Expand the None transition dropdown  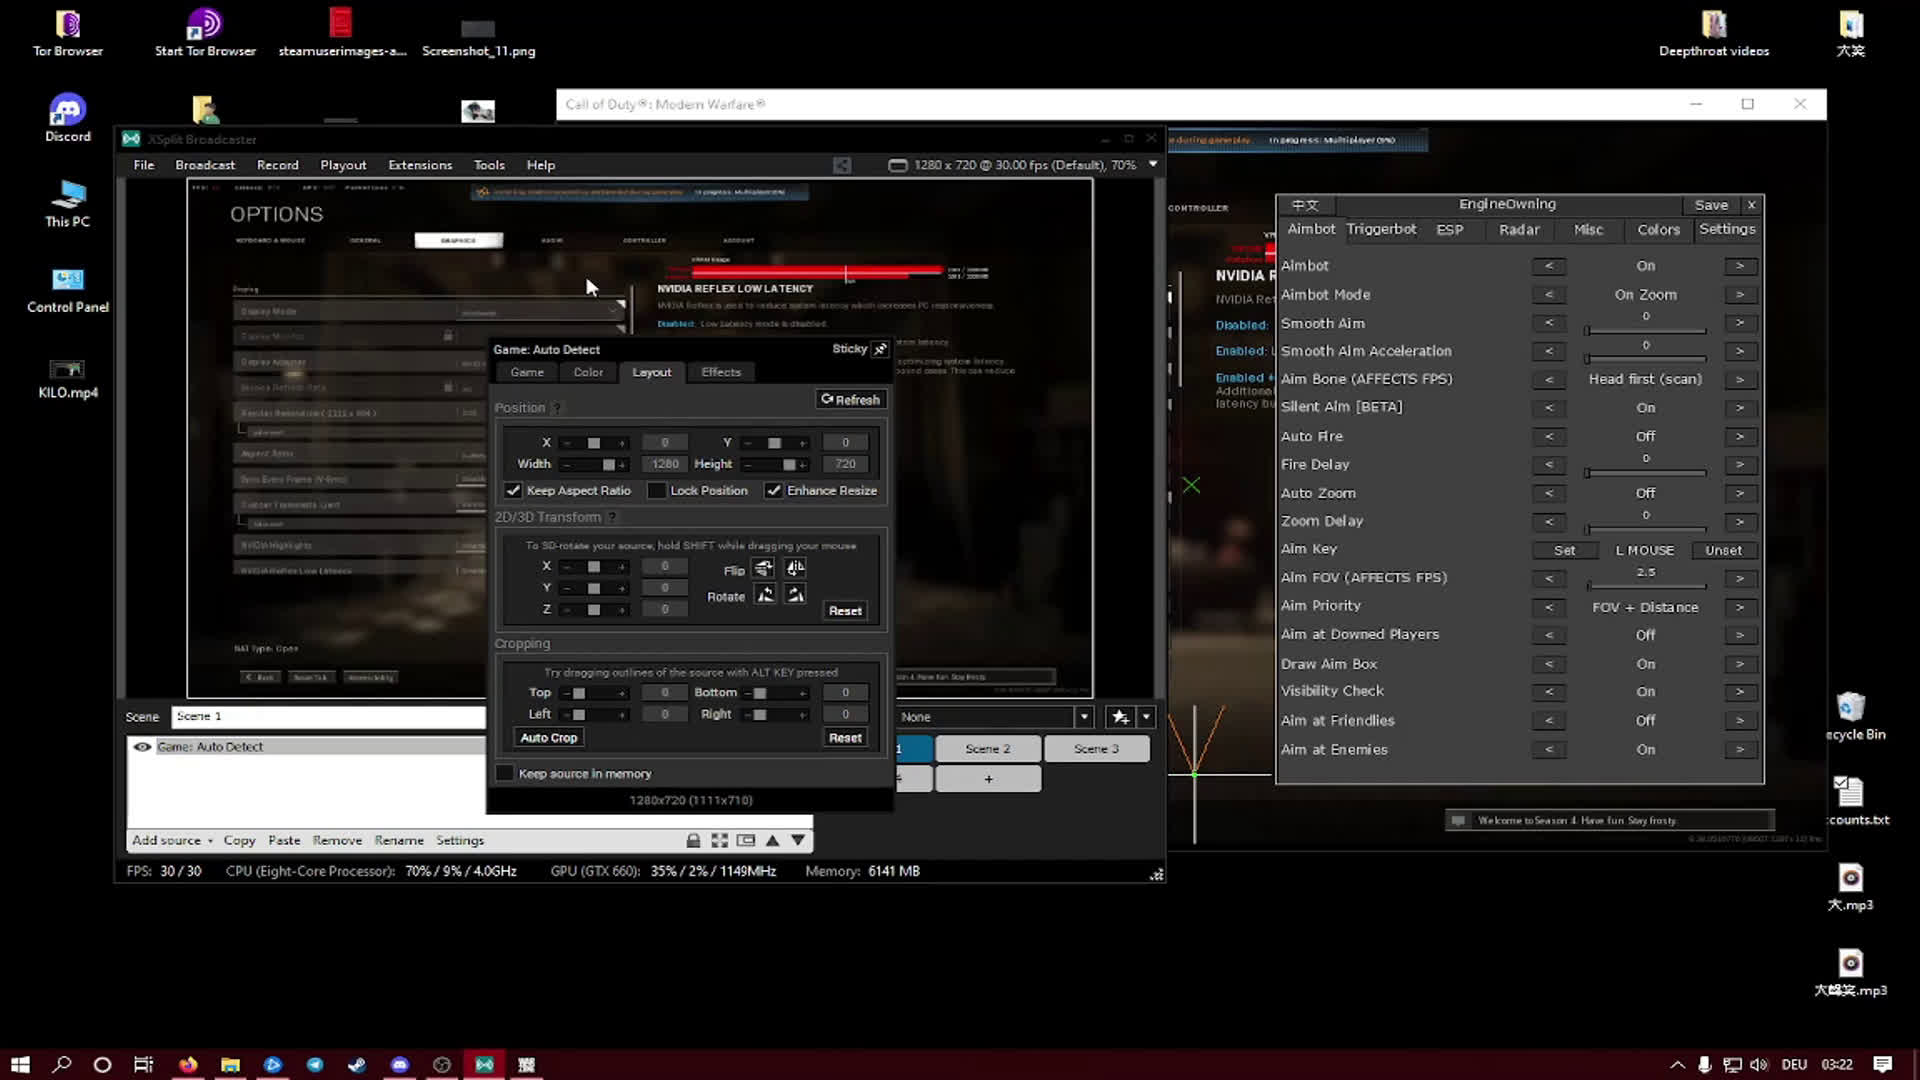(1084, 717)
